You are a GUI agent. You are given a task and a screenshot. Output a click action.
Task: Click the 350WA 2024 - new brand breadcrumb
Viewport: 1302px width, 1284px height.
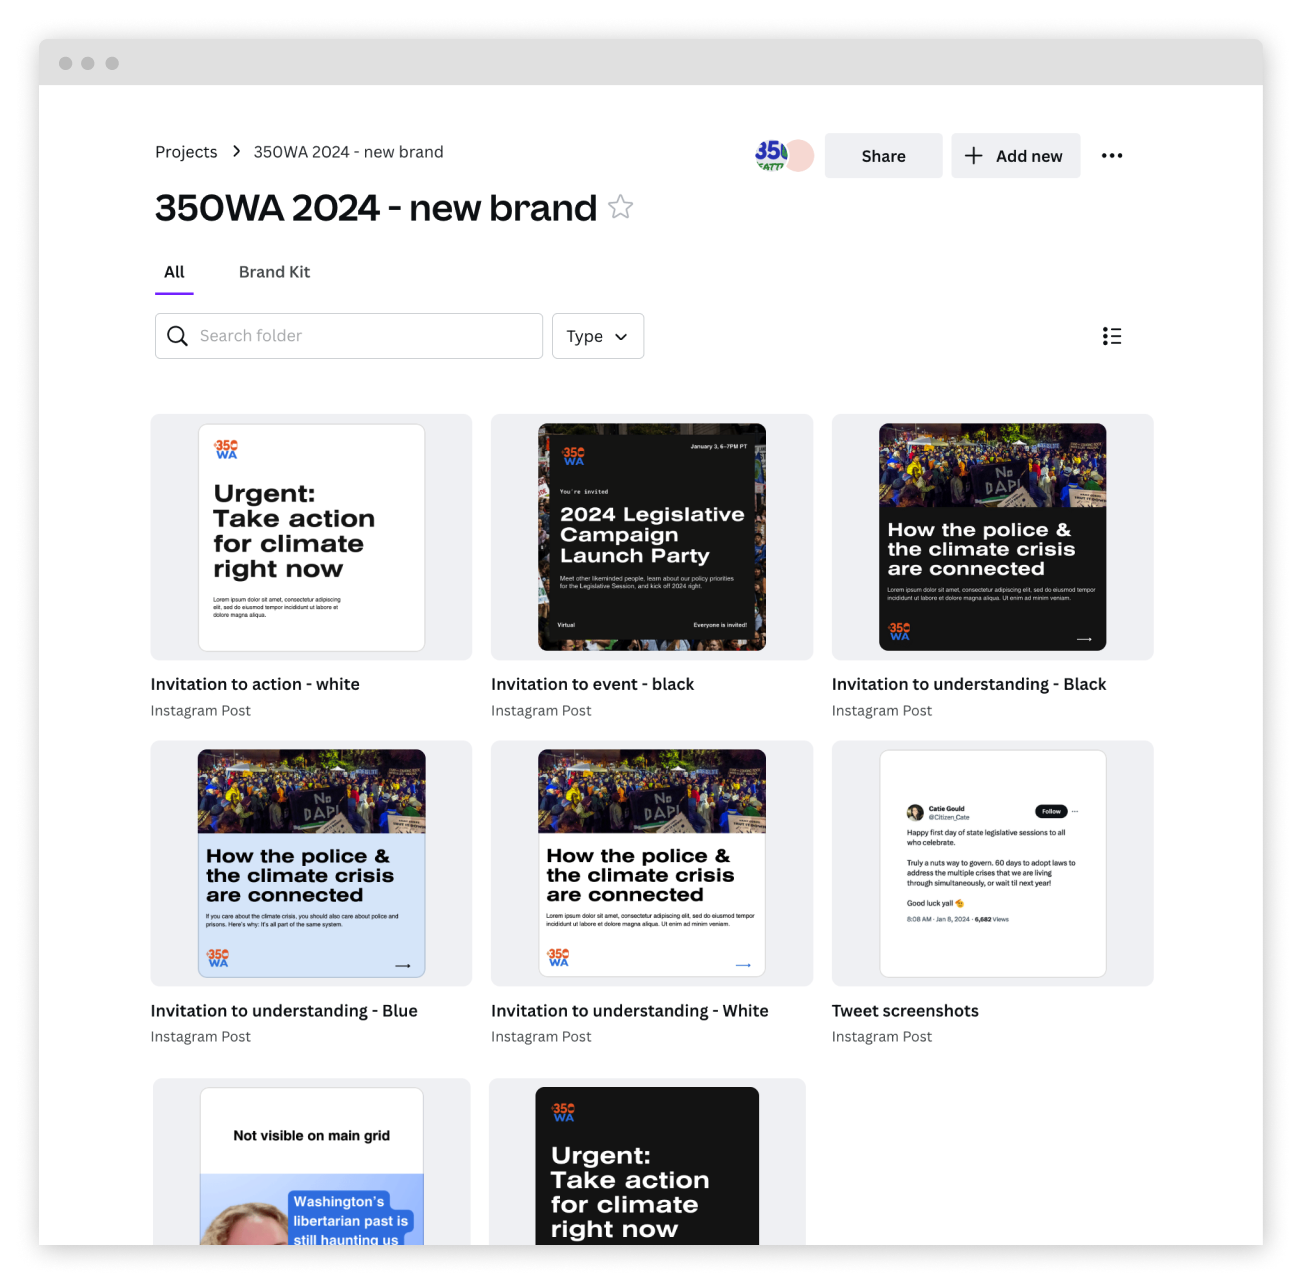pos(348,152)
